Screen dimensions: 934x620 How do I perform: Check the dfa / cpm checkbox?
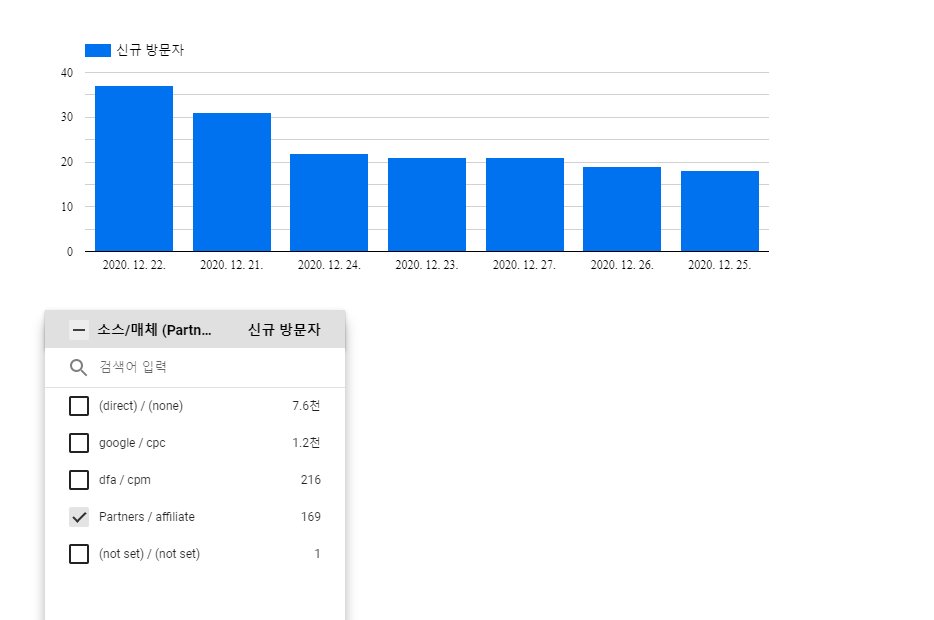pos(79,480)
